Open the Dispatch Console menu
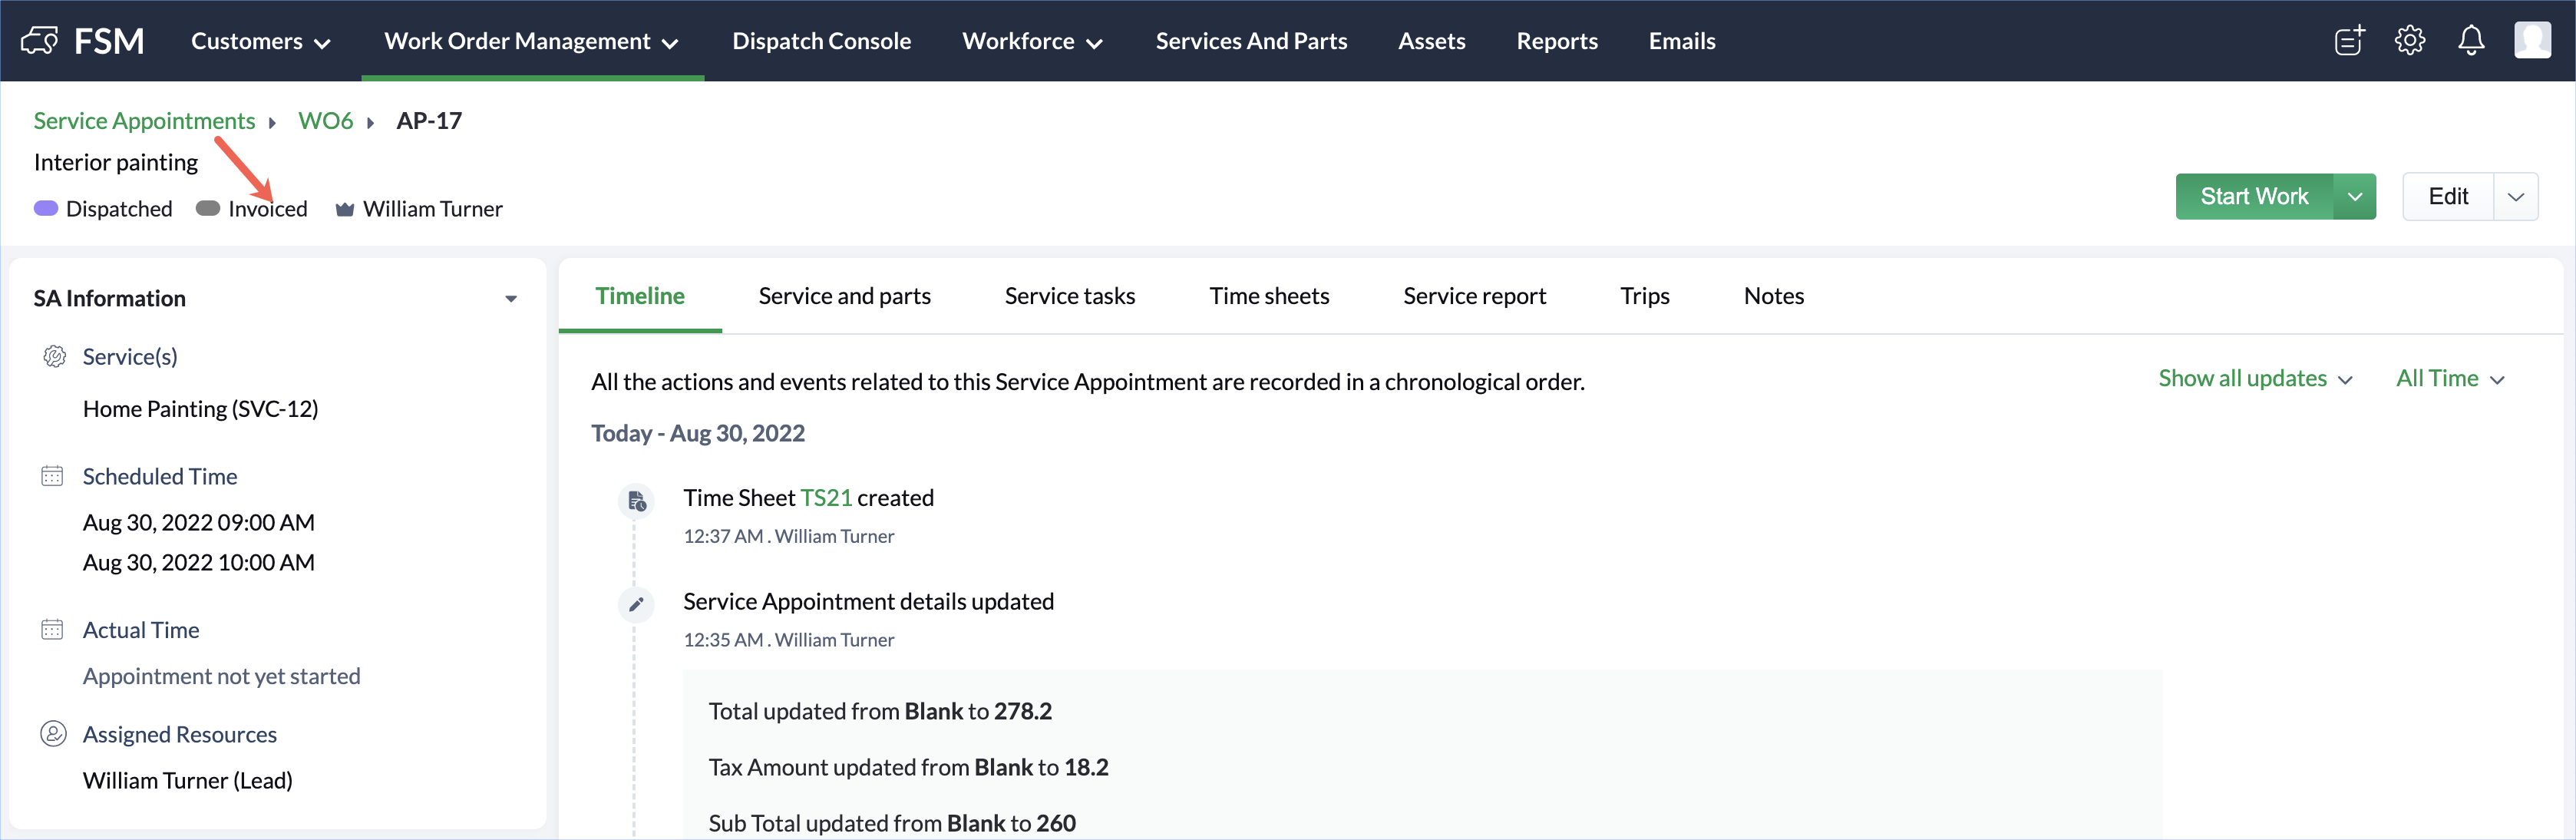 pyautogui.click(x=821, y=41)
